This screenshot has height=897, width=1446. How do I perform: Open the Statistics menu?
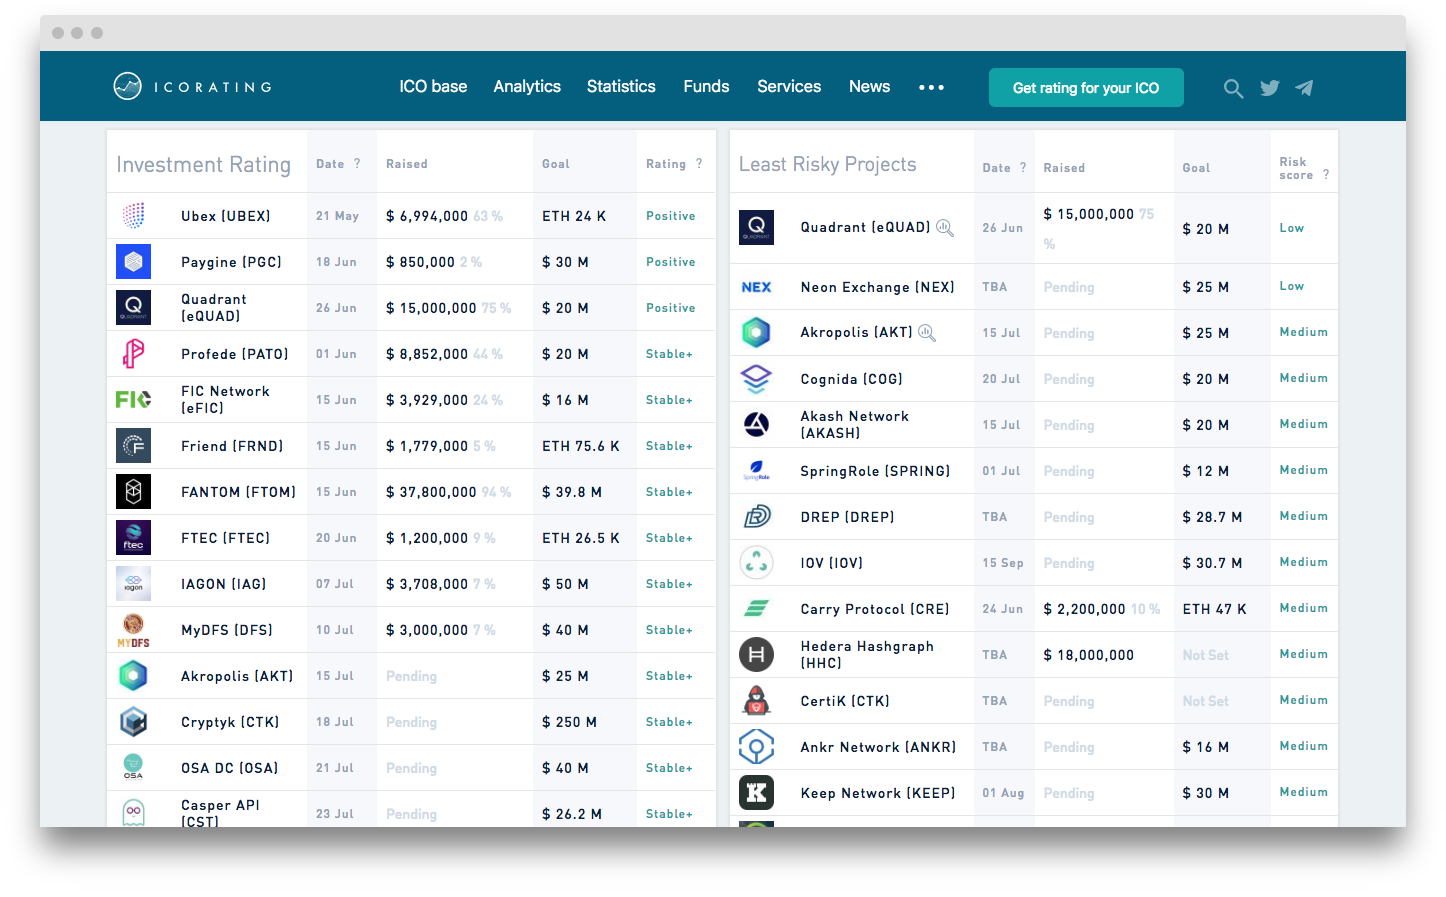click(621, 87)
